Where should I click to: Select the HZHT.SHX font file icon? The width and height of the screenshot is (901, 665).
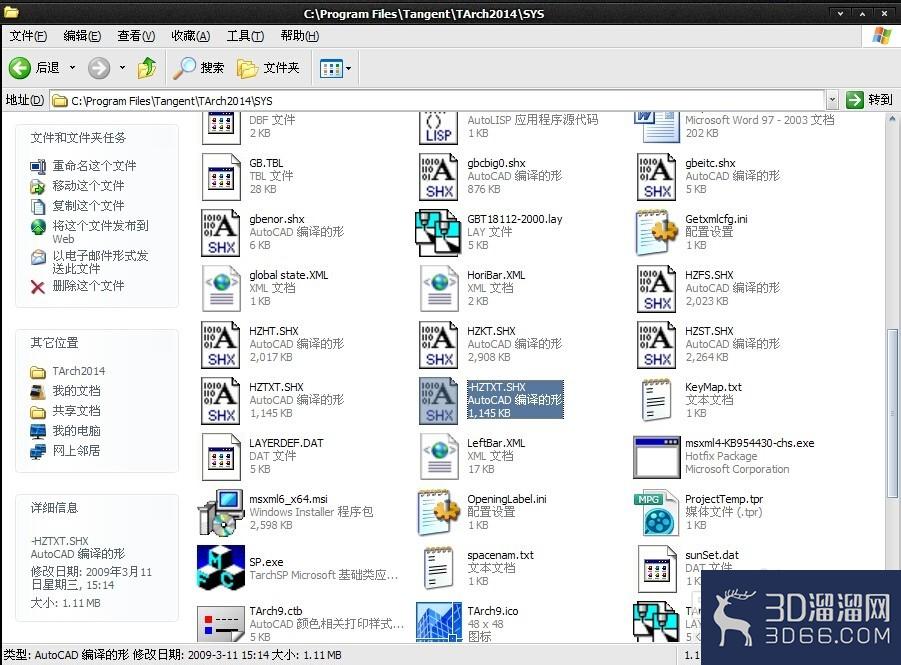point(221,344)
